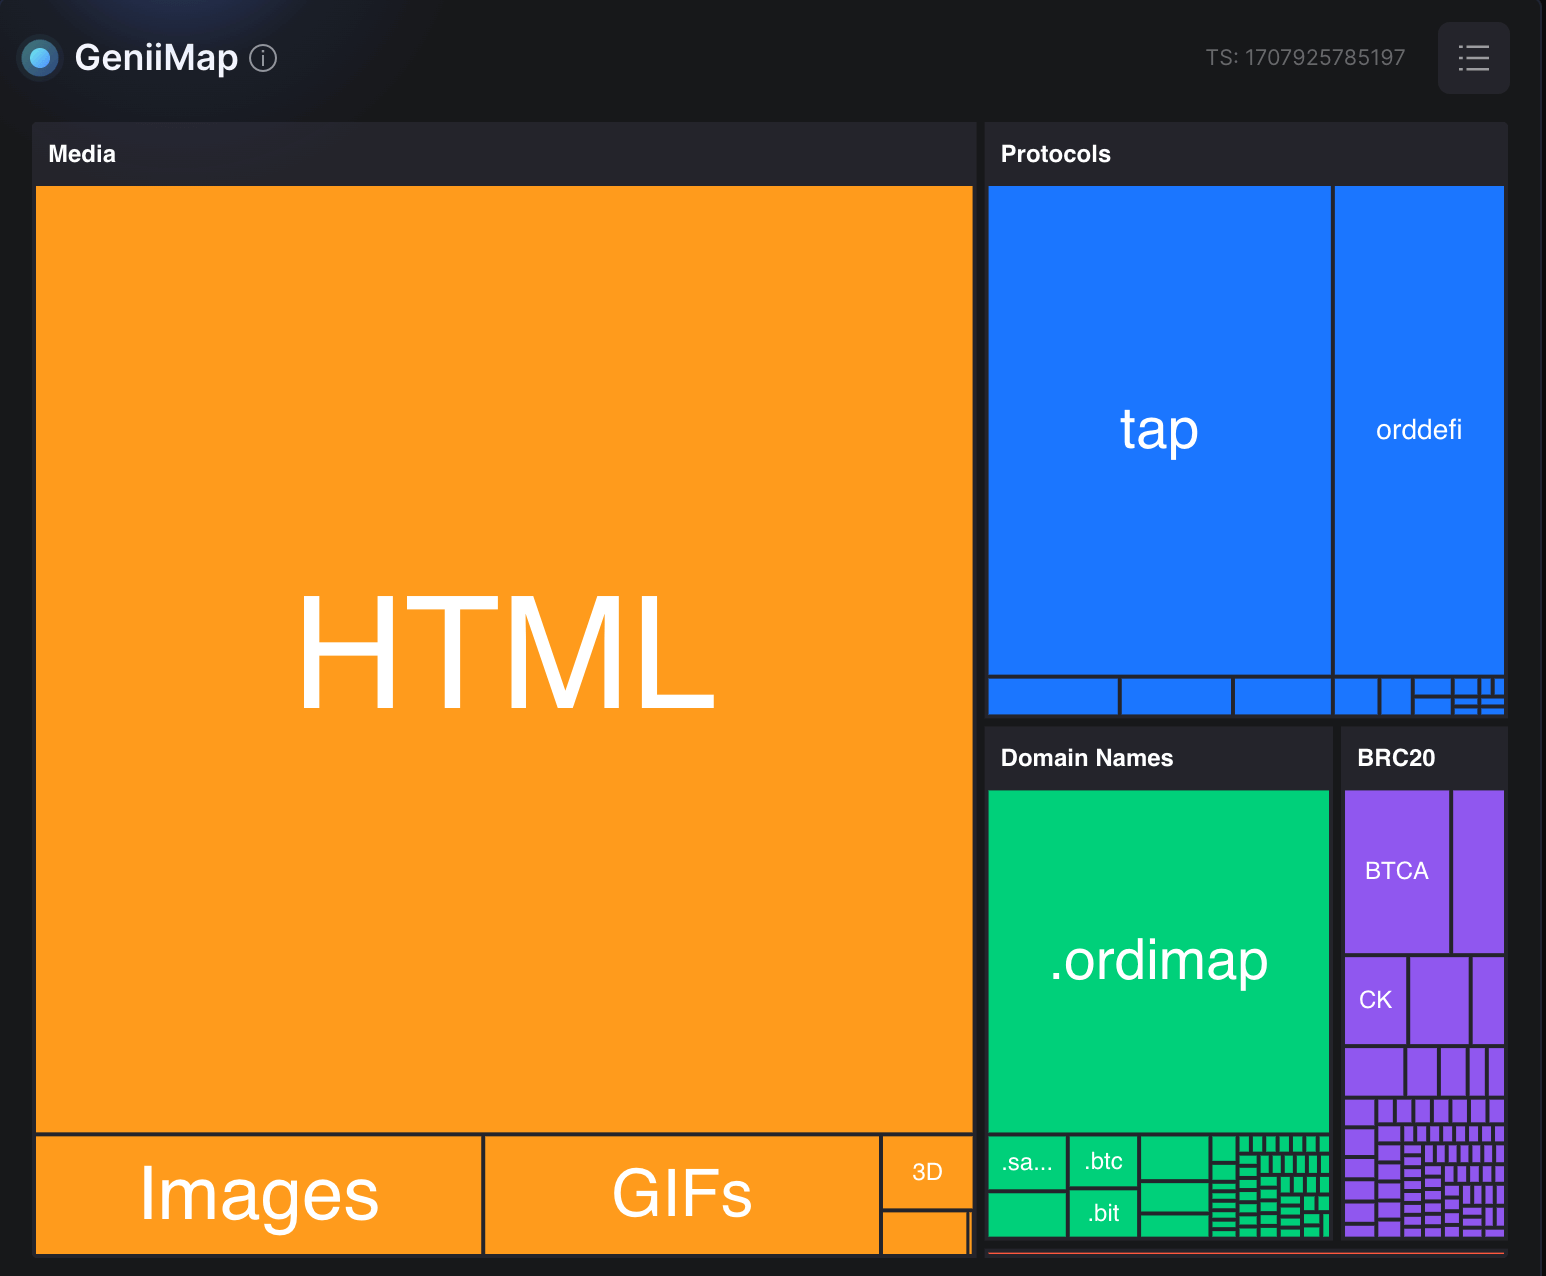
Task: Click the BTCA tile in BRC20
Action: pyautogui.click(x=1396, y=871)
